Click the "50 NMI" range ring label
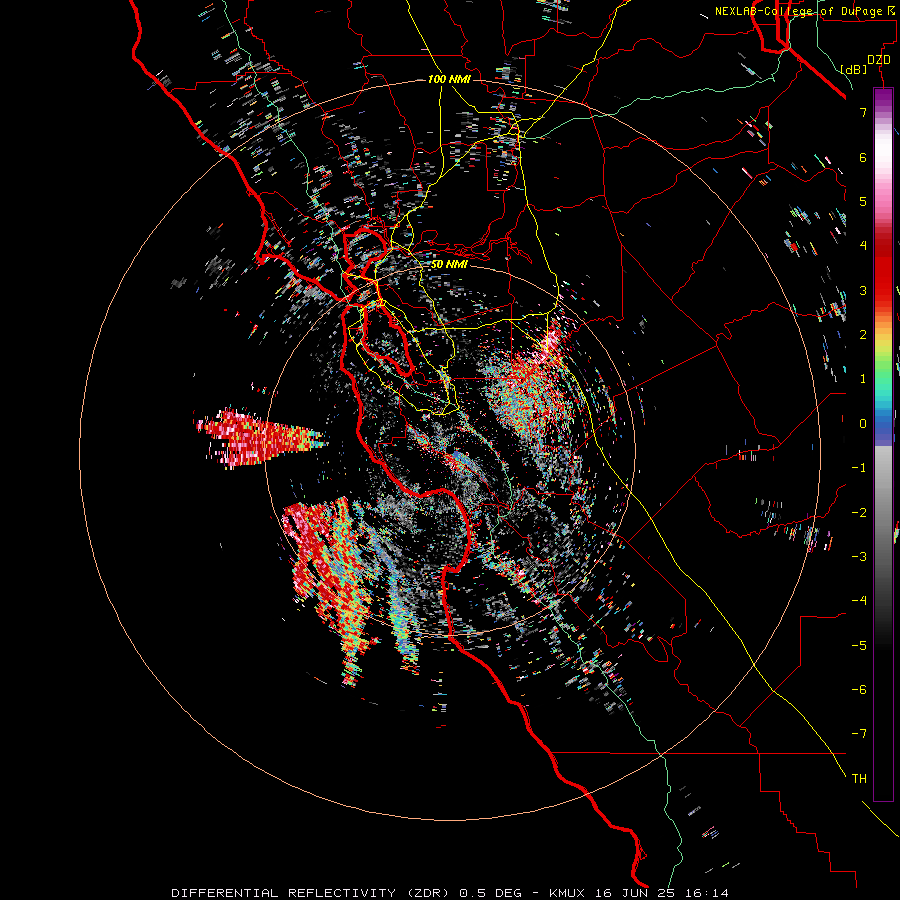Screen dimensions: 900x900 tap(449, 264)
